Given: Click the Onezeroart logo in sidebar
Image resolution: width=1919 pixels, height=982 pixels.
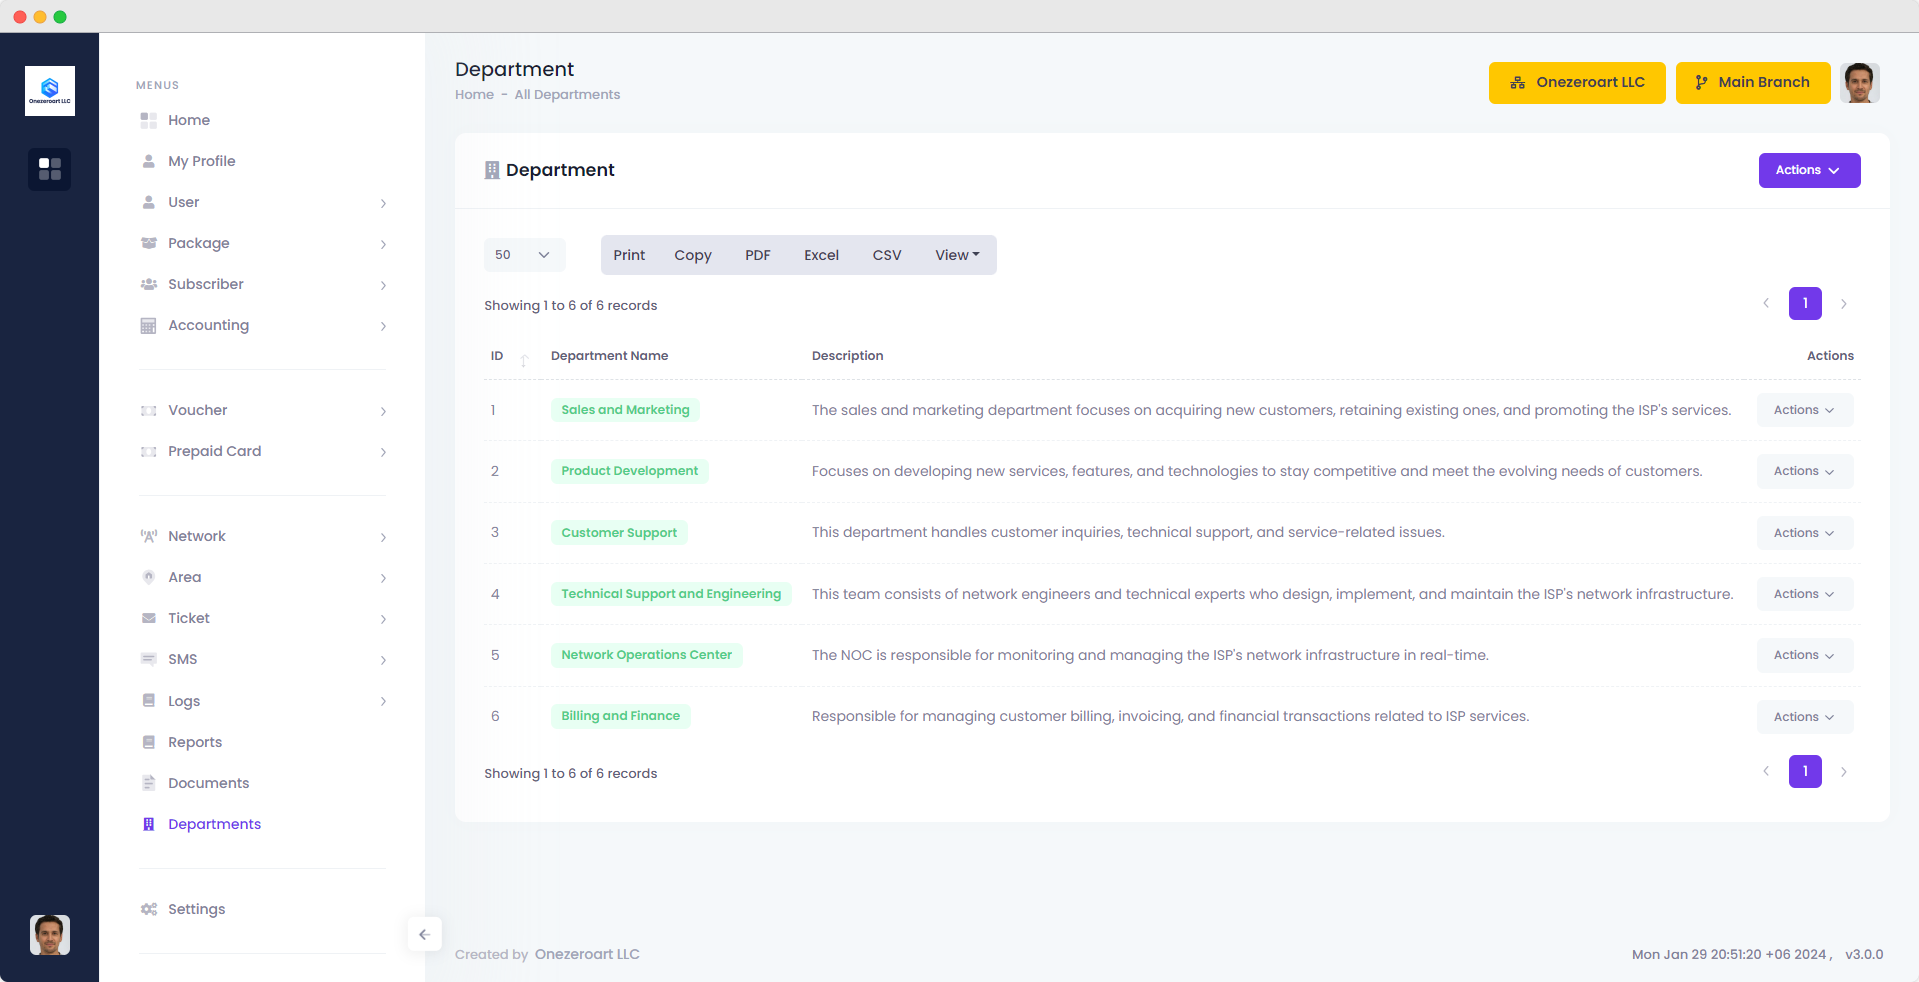Looking at the screenshot, I should [x=50, y=91].
